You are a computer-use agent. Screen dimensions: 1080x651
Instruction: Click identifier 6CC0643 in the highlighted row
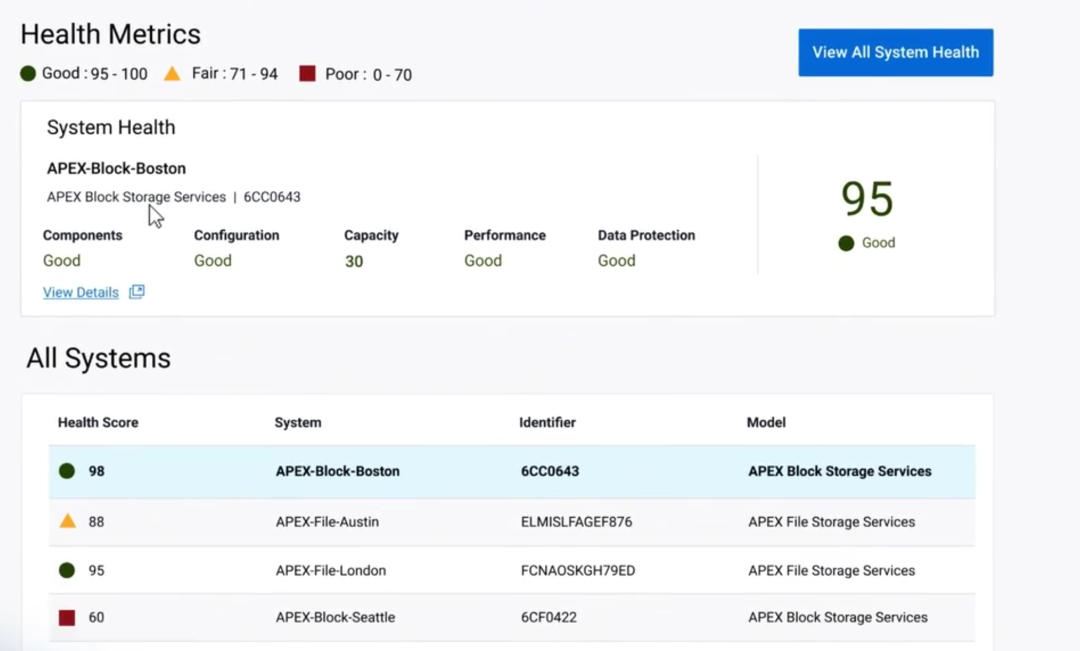550,471
